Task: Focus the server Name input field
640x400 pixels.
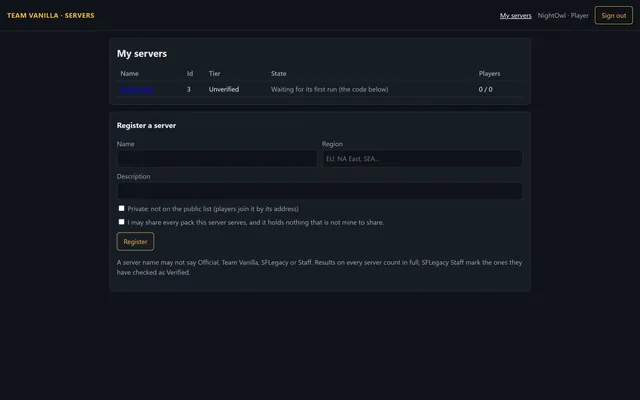Action: 217,158
